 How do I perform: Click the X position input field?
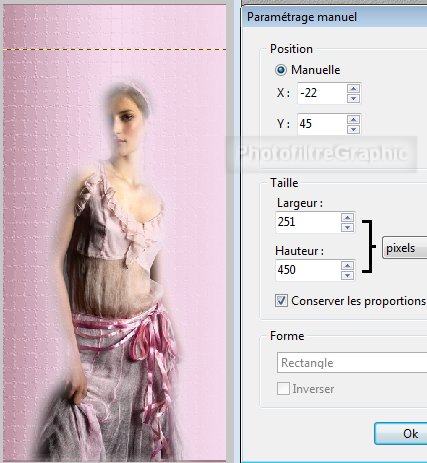tap(322, 93)
